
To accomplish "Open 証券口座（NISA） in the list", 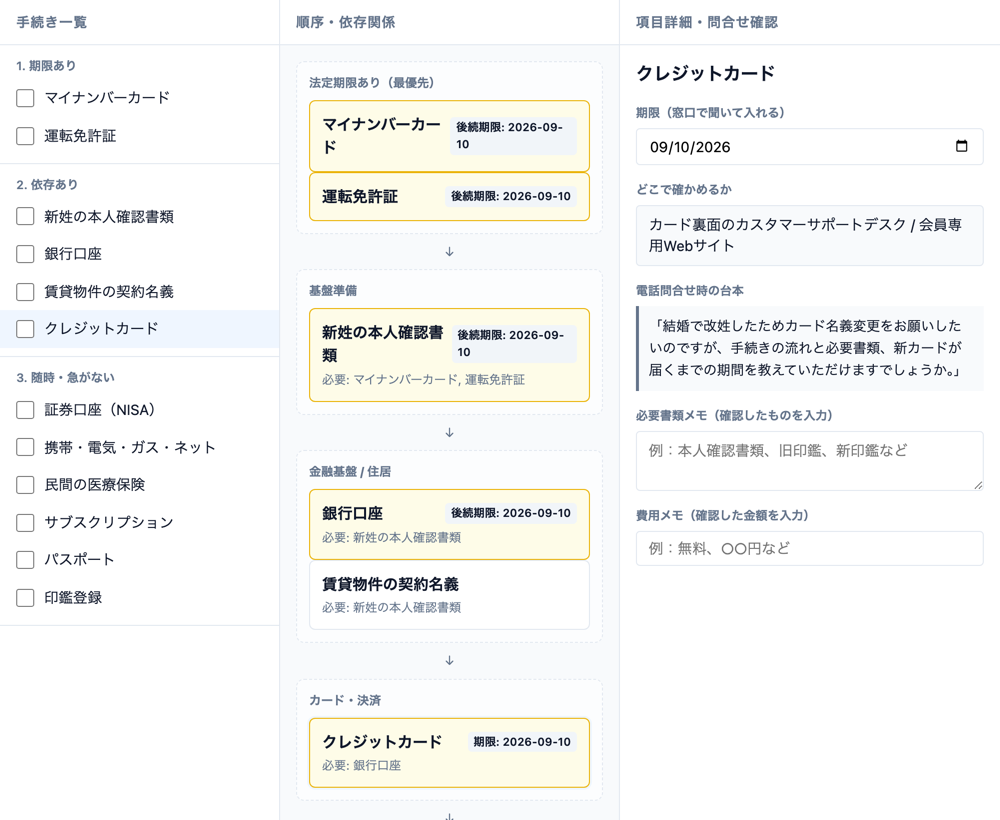I will point(139,409).
